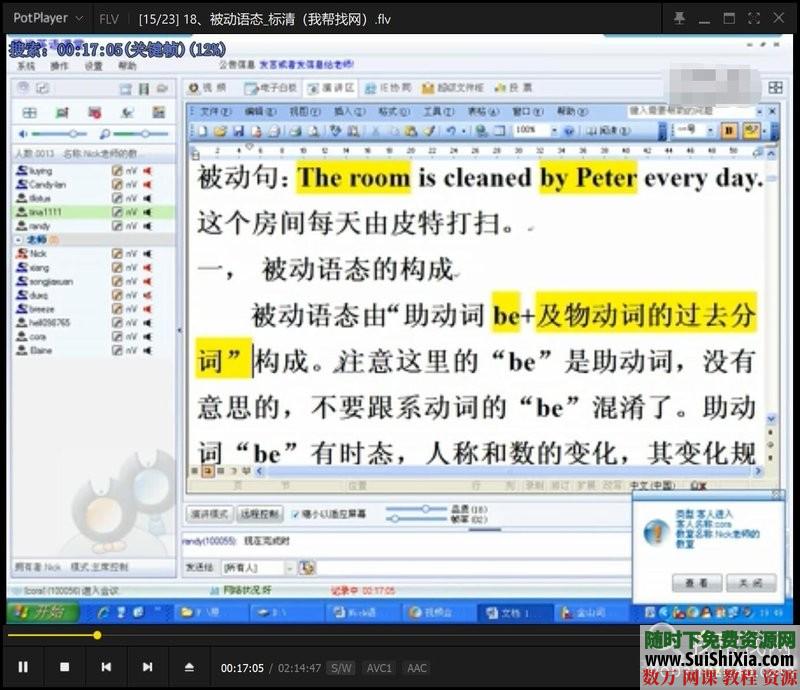Open the 设置 menu in the classroom app
This screenshot has height=690, width=800.
[93, 66]
